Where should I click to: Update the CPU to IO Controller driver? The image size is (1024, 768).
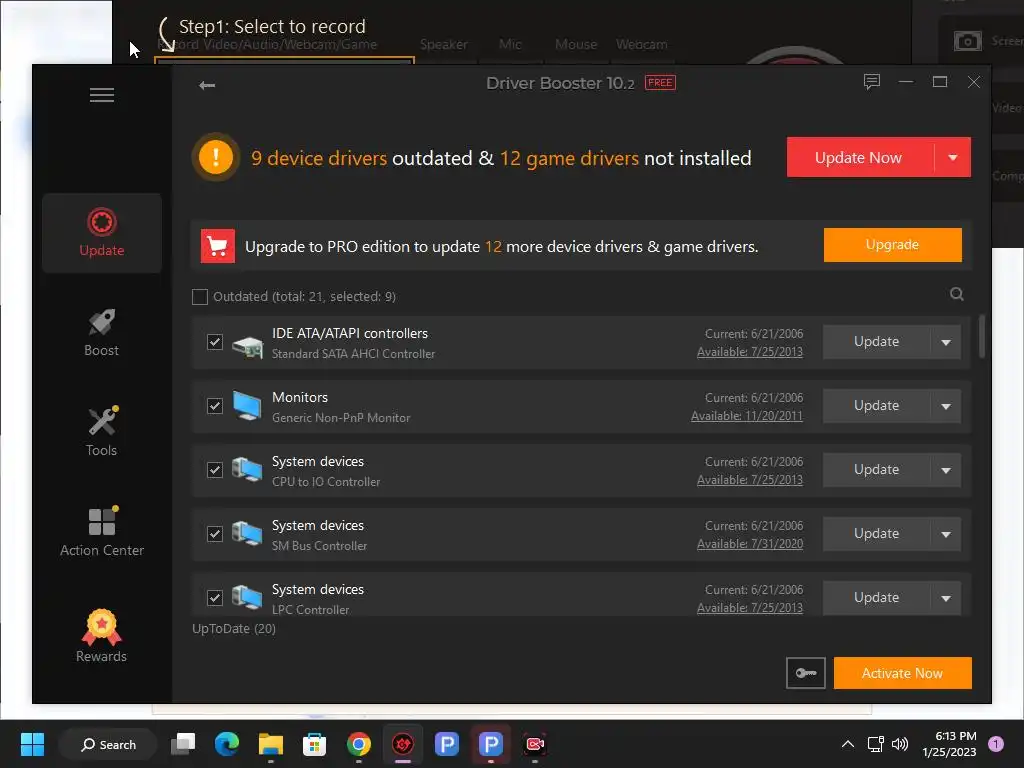(x=876, y=470)
